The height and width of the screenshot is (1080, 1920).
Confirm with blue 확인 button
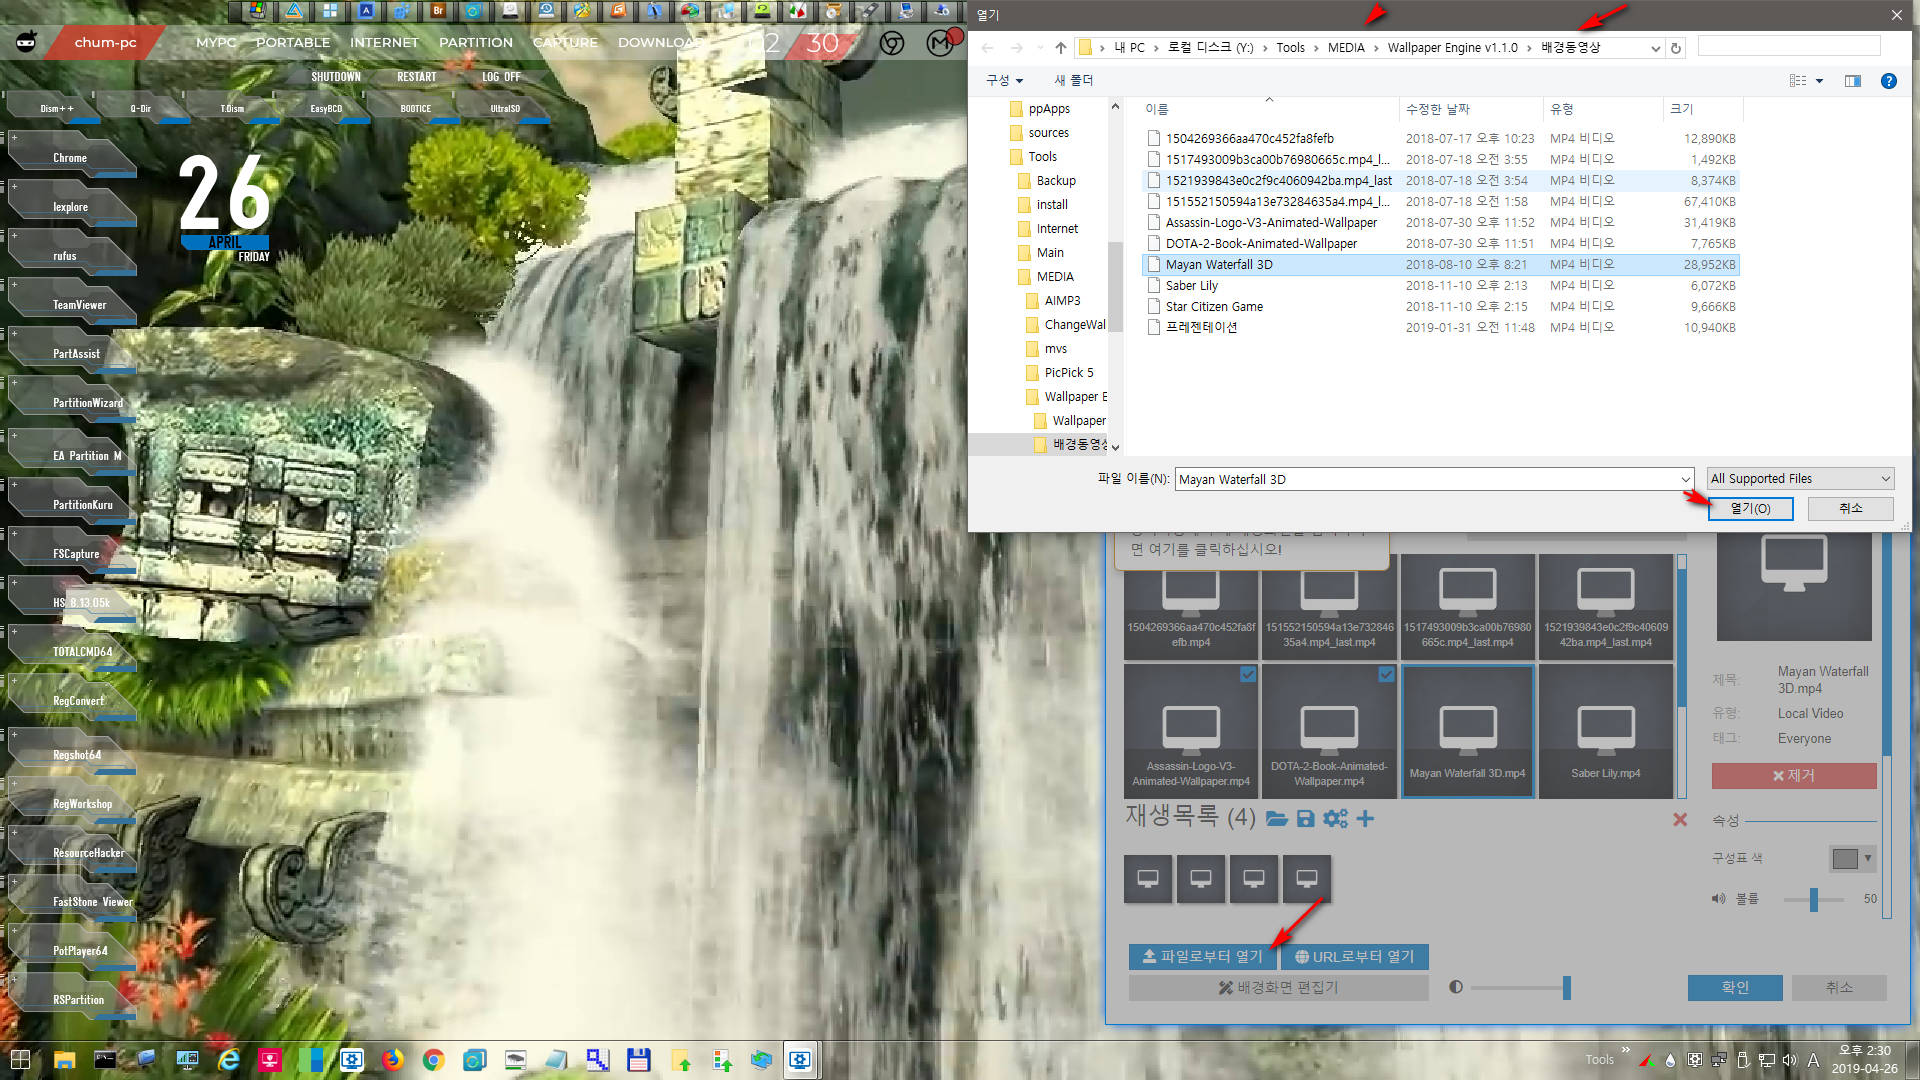(1735, 988)
